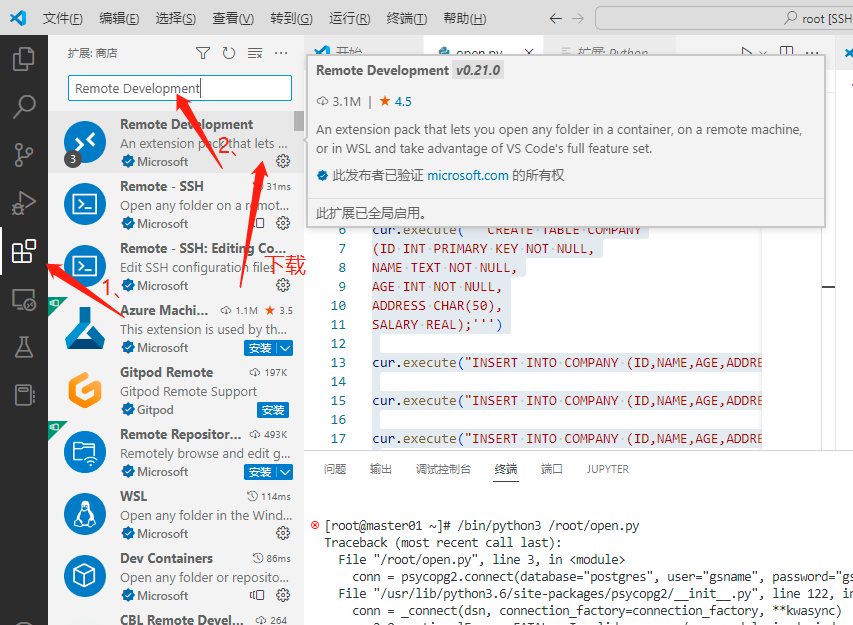Open microsoft.com publisher link
853x625 pixels.
tap(468, 175)
